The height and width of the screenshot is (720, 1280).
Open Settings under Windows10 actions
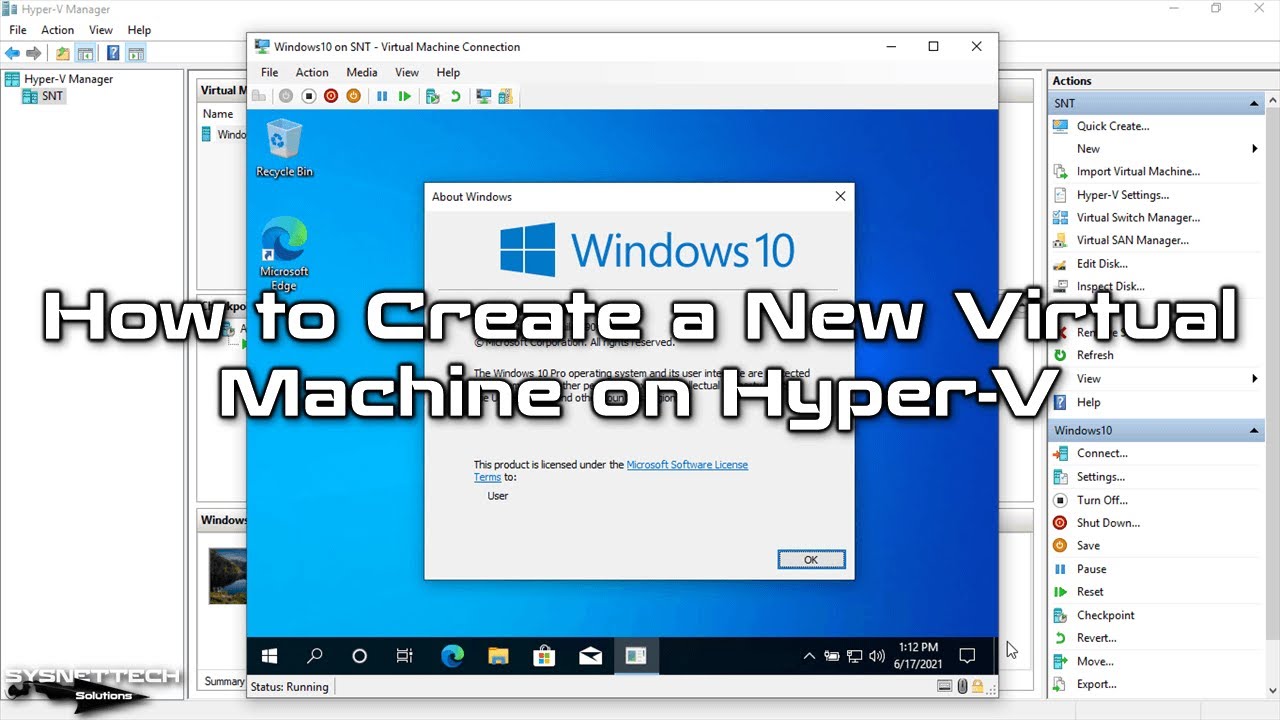click(x=1101, y=477)
